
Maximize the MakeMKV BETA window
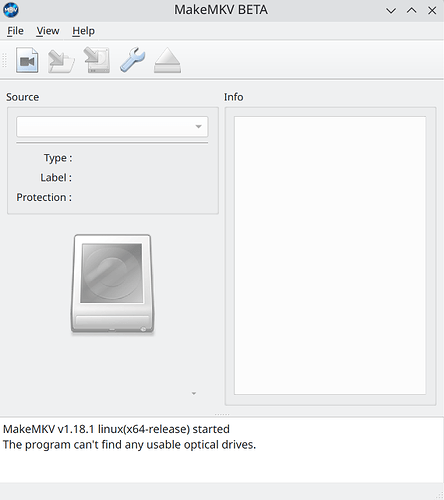412,11
